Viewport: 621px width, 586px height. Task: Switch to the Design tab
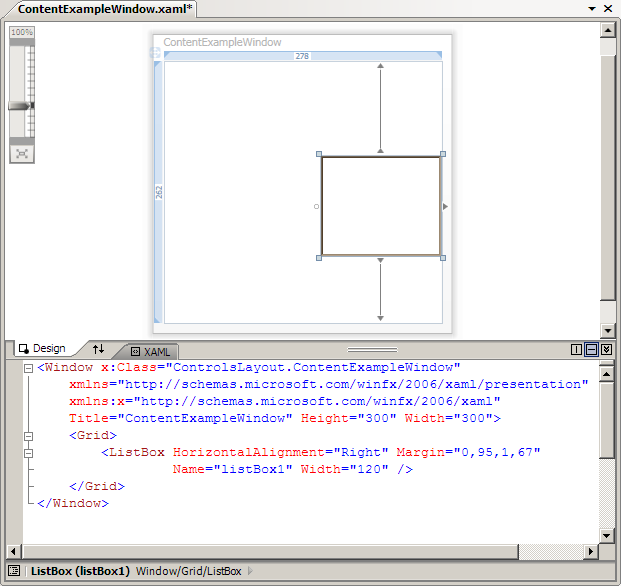pos(42,348)
